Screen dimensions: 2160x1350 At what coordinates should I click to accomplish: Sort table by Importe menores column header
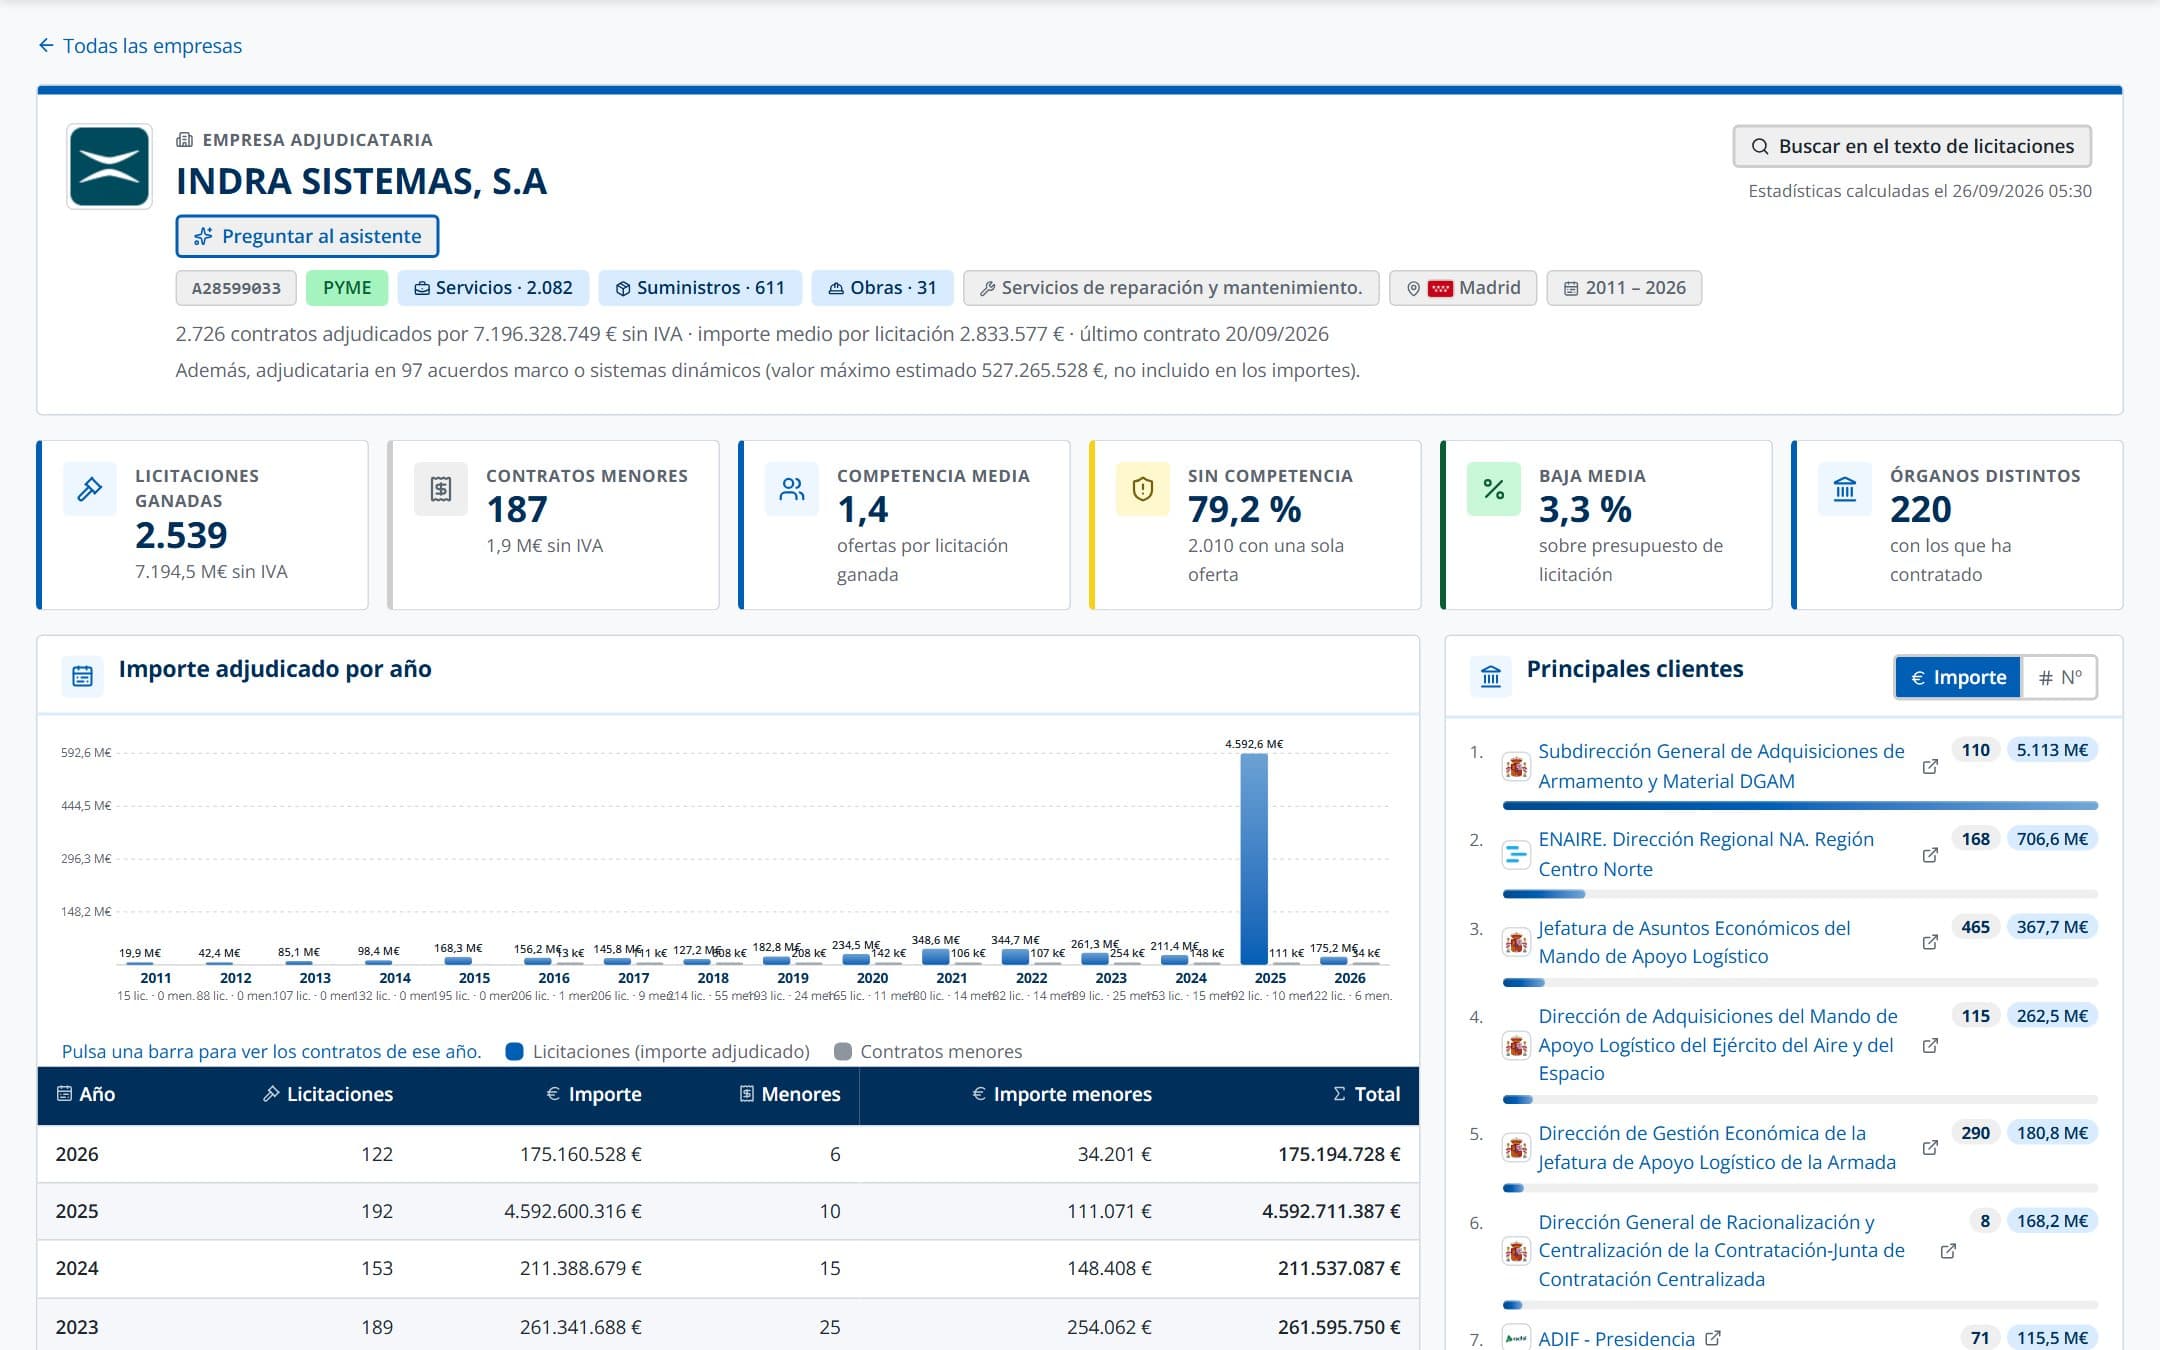(1062, 1094)
